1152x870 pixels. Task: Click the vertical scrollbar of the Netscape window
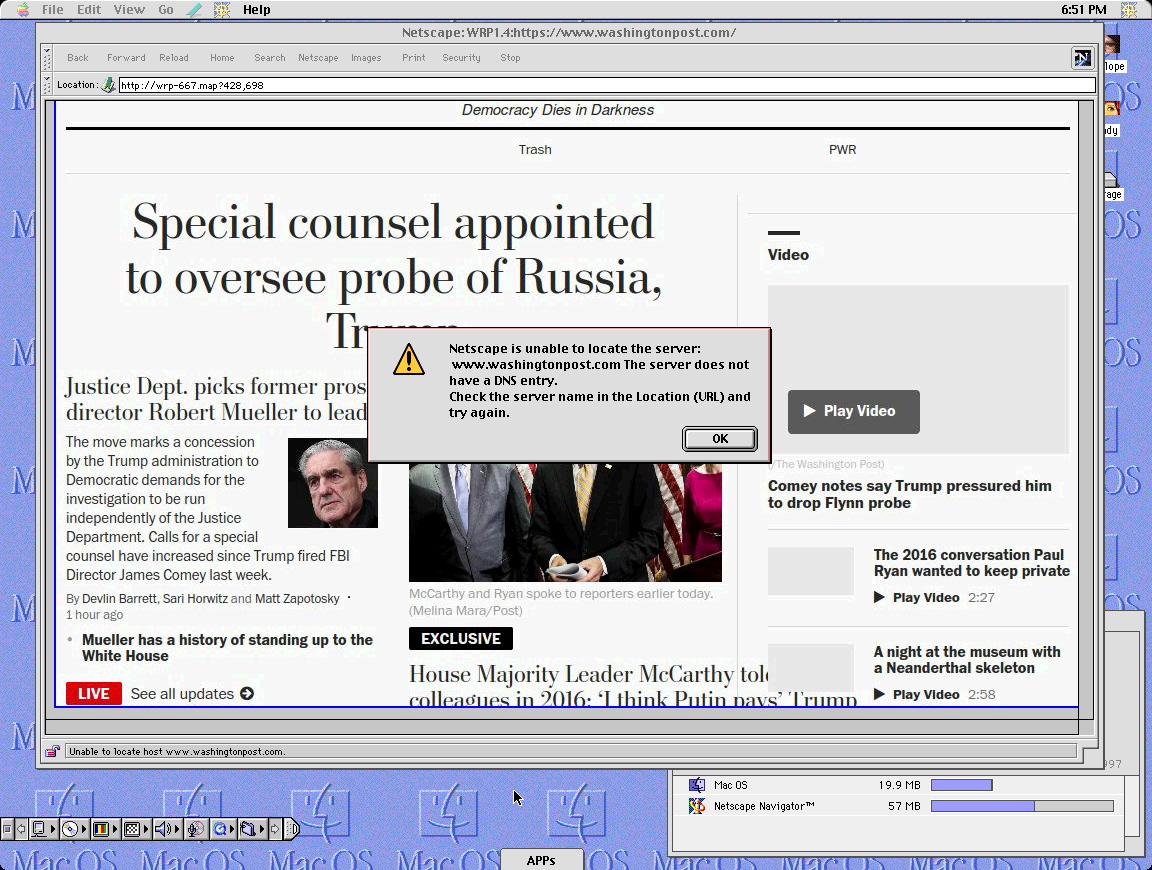coord(1086,409)
